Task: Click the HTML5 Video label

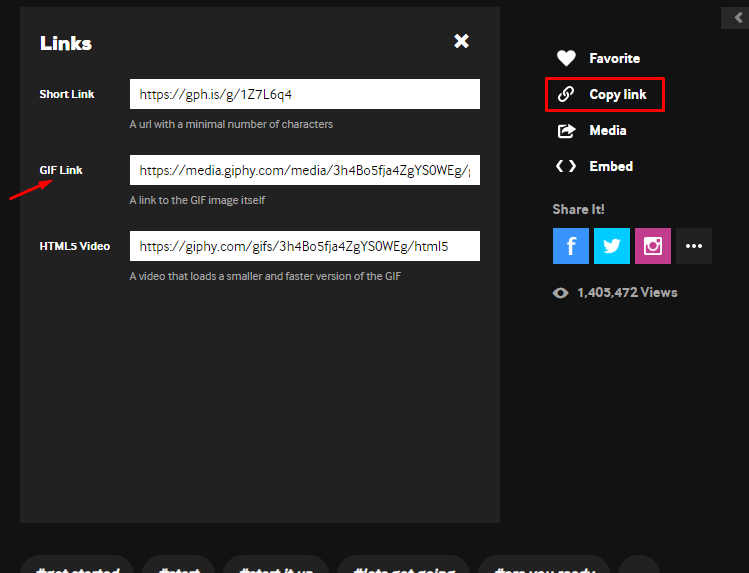Action: pyautogui.click(x=75, y=246)
